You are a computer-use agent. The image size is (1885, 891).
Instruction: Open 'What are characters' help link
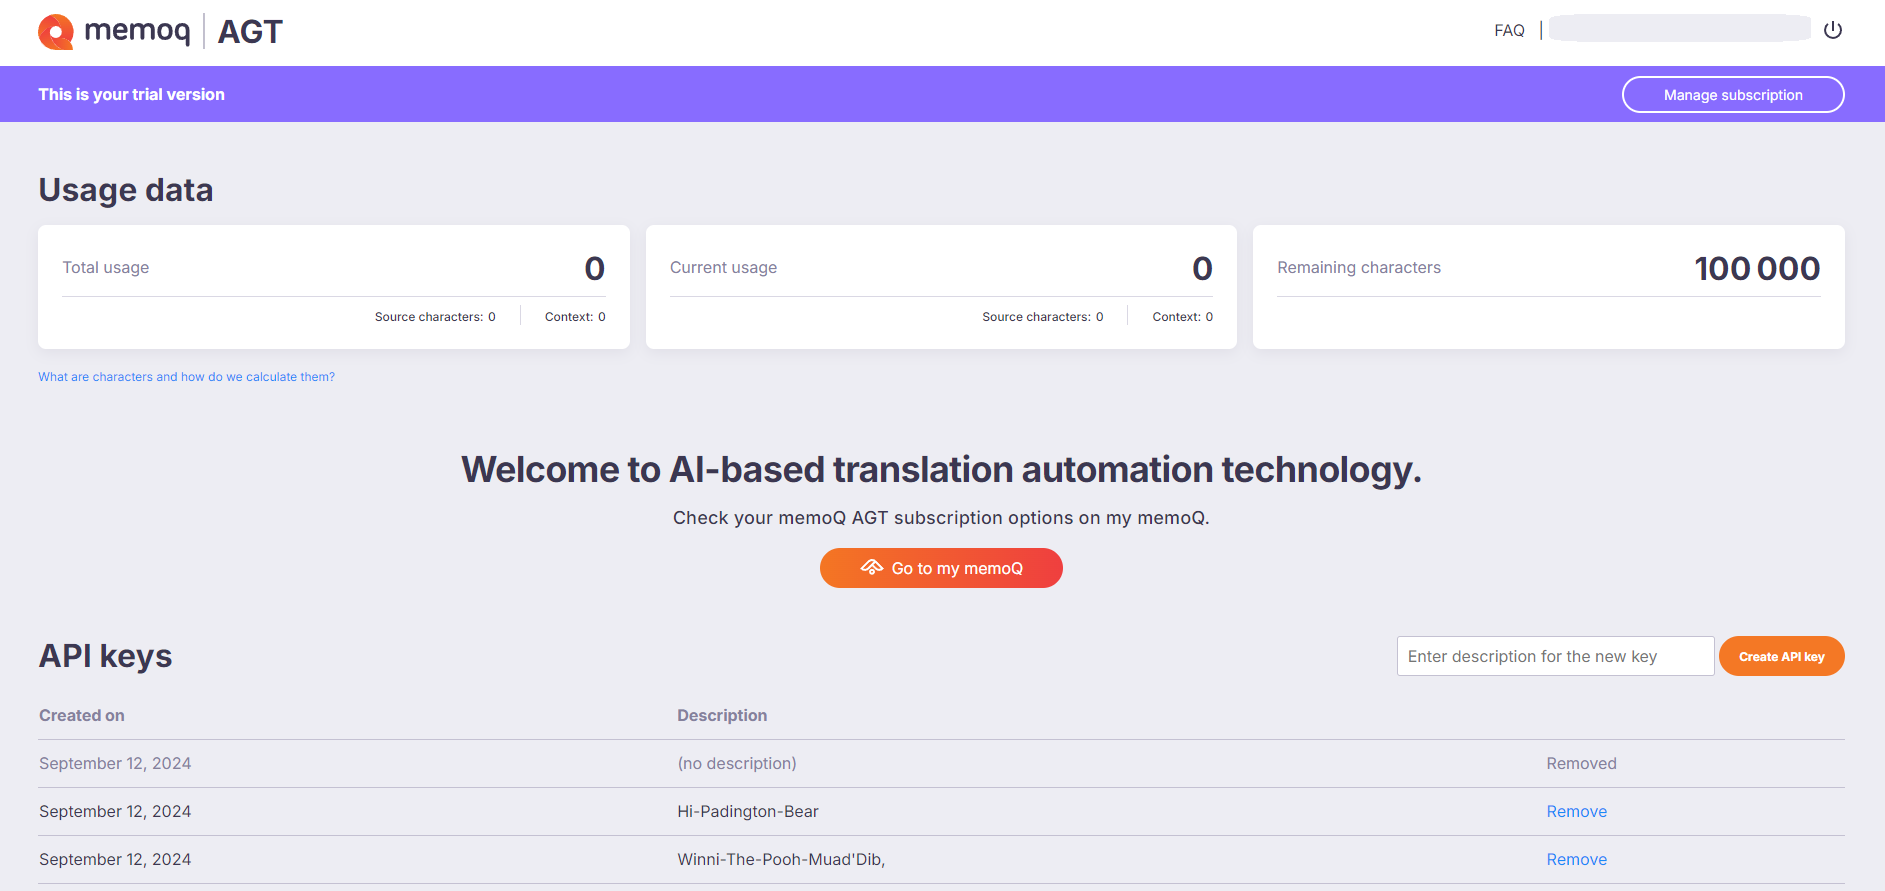[187, 377]
